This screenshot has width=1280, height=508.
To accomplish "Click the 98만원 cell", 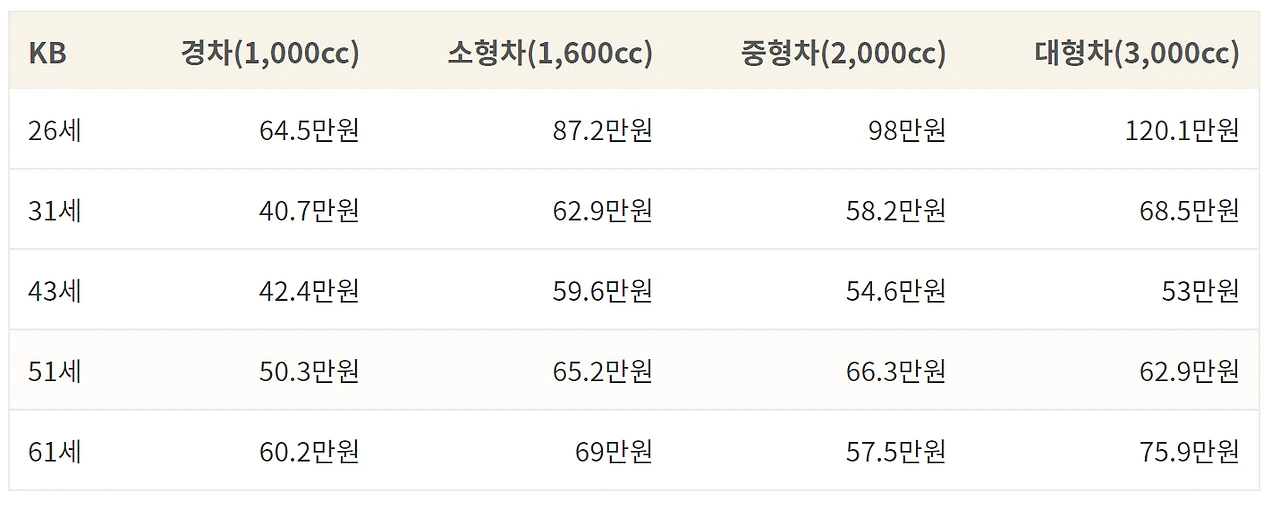I will 907,130.
